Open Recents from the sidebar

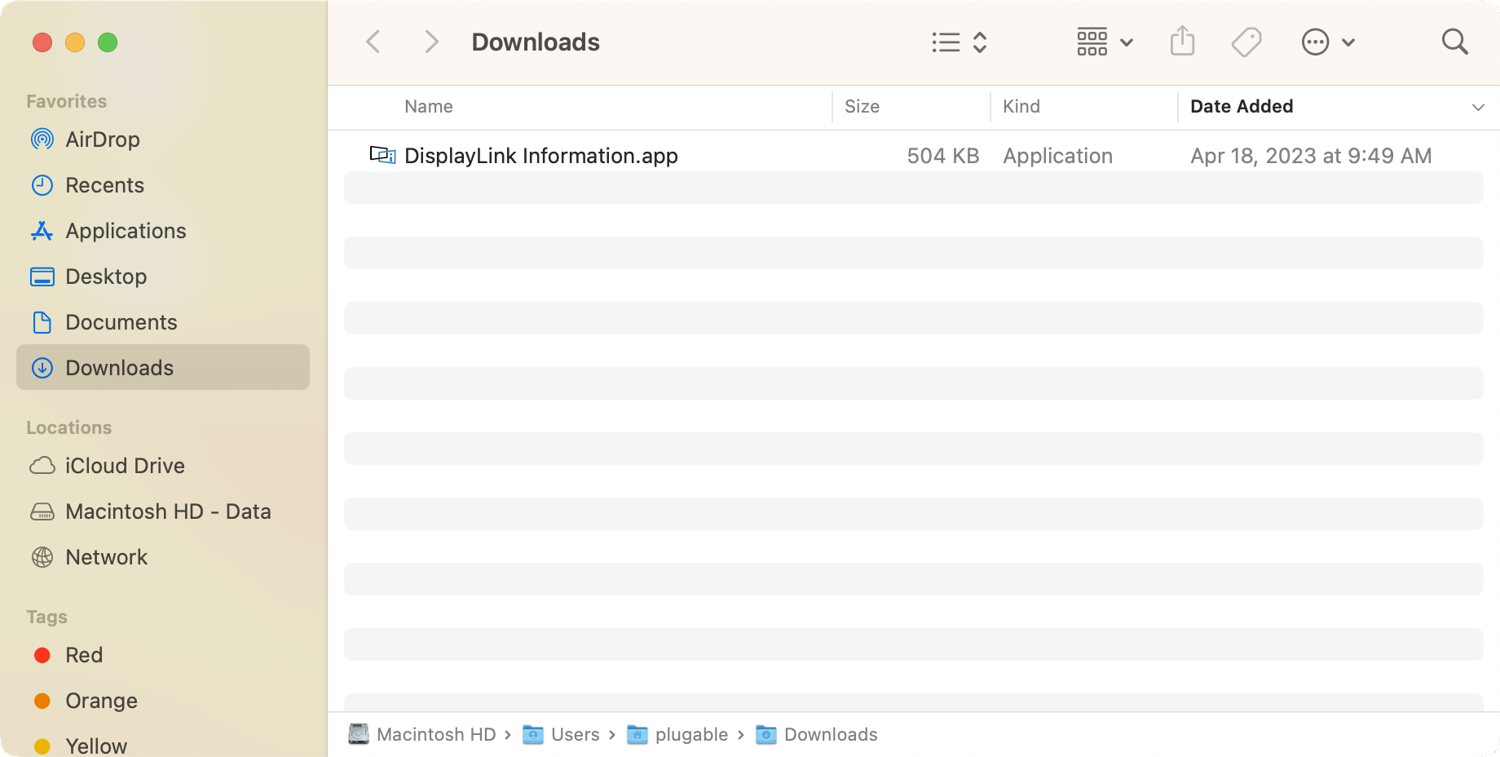(104, 185)
